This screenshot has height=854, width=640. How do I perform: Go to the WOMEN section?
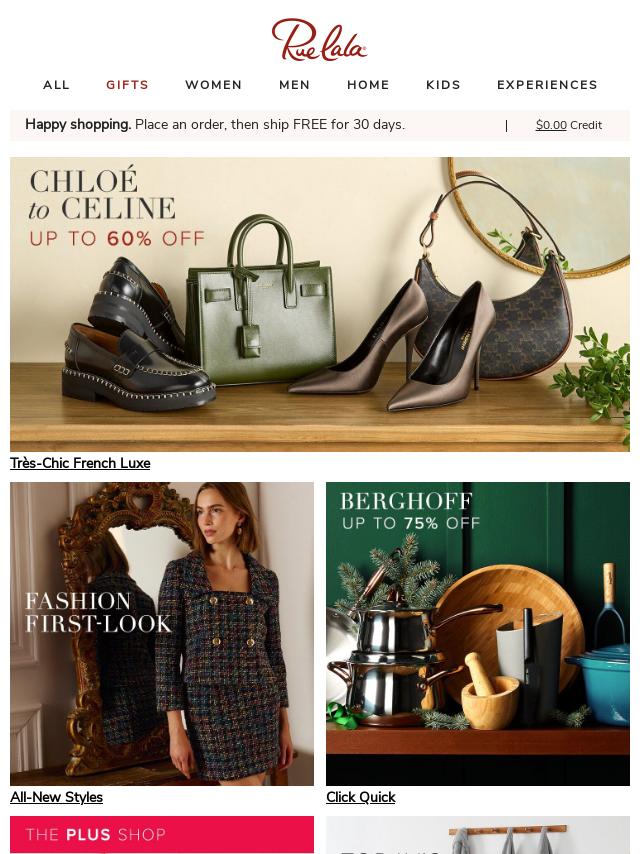coord(214,85)
